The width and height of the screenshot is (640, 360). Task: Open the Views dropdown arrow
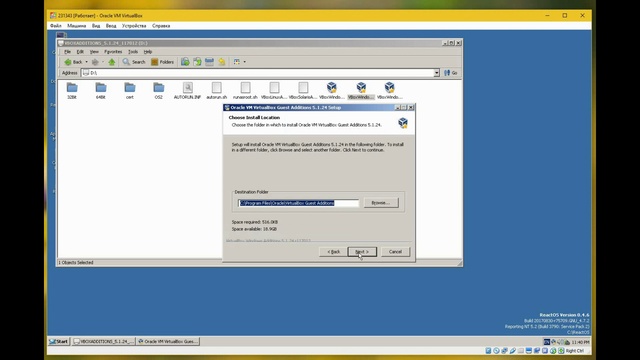[244, 62]
